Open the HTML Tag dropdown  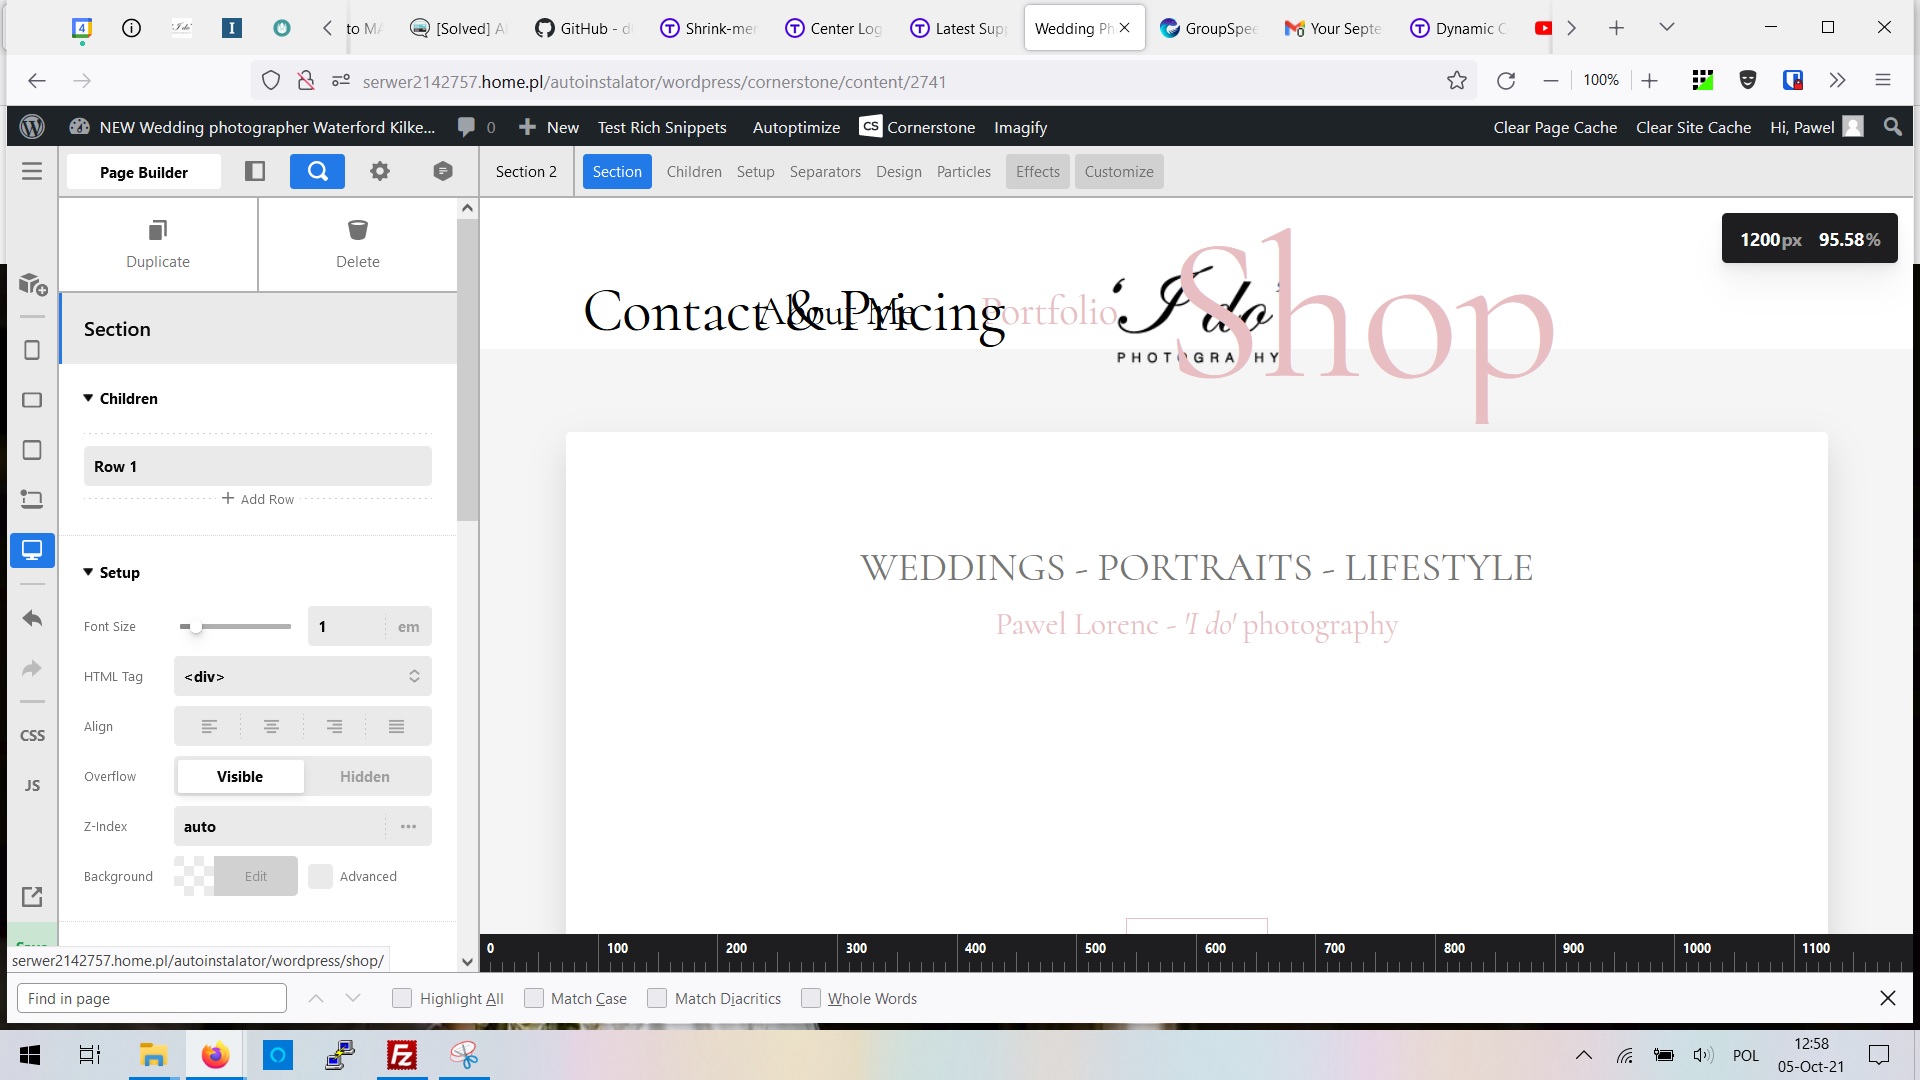pos(302,676)
